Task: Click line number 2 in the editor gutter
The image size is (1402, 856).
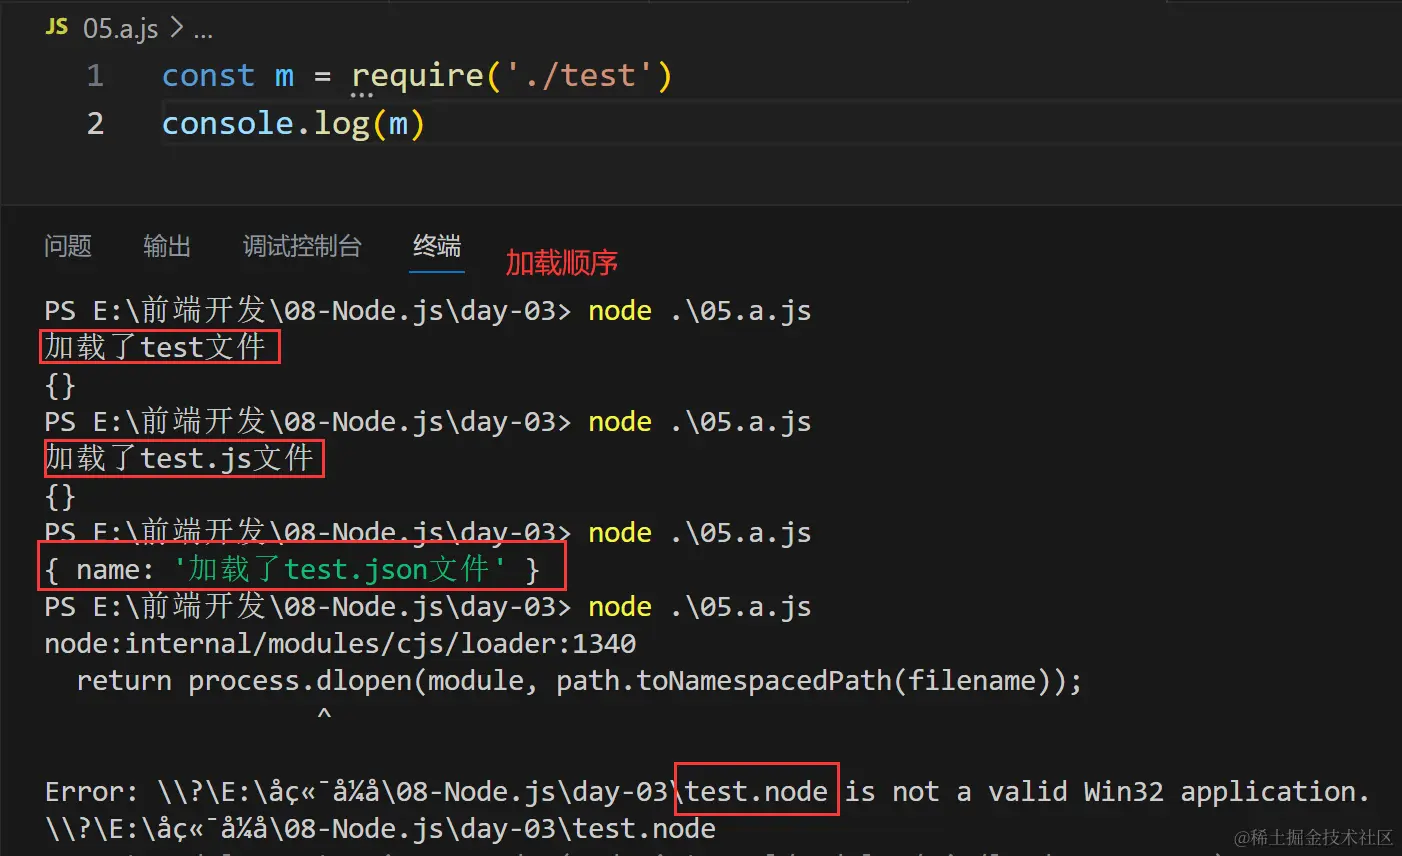Action: pos(95,124)
